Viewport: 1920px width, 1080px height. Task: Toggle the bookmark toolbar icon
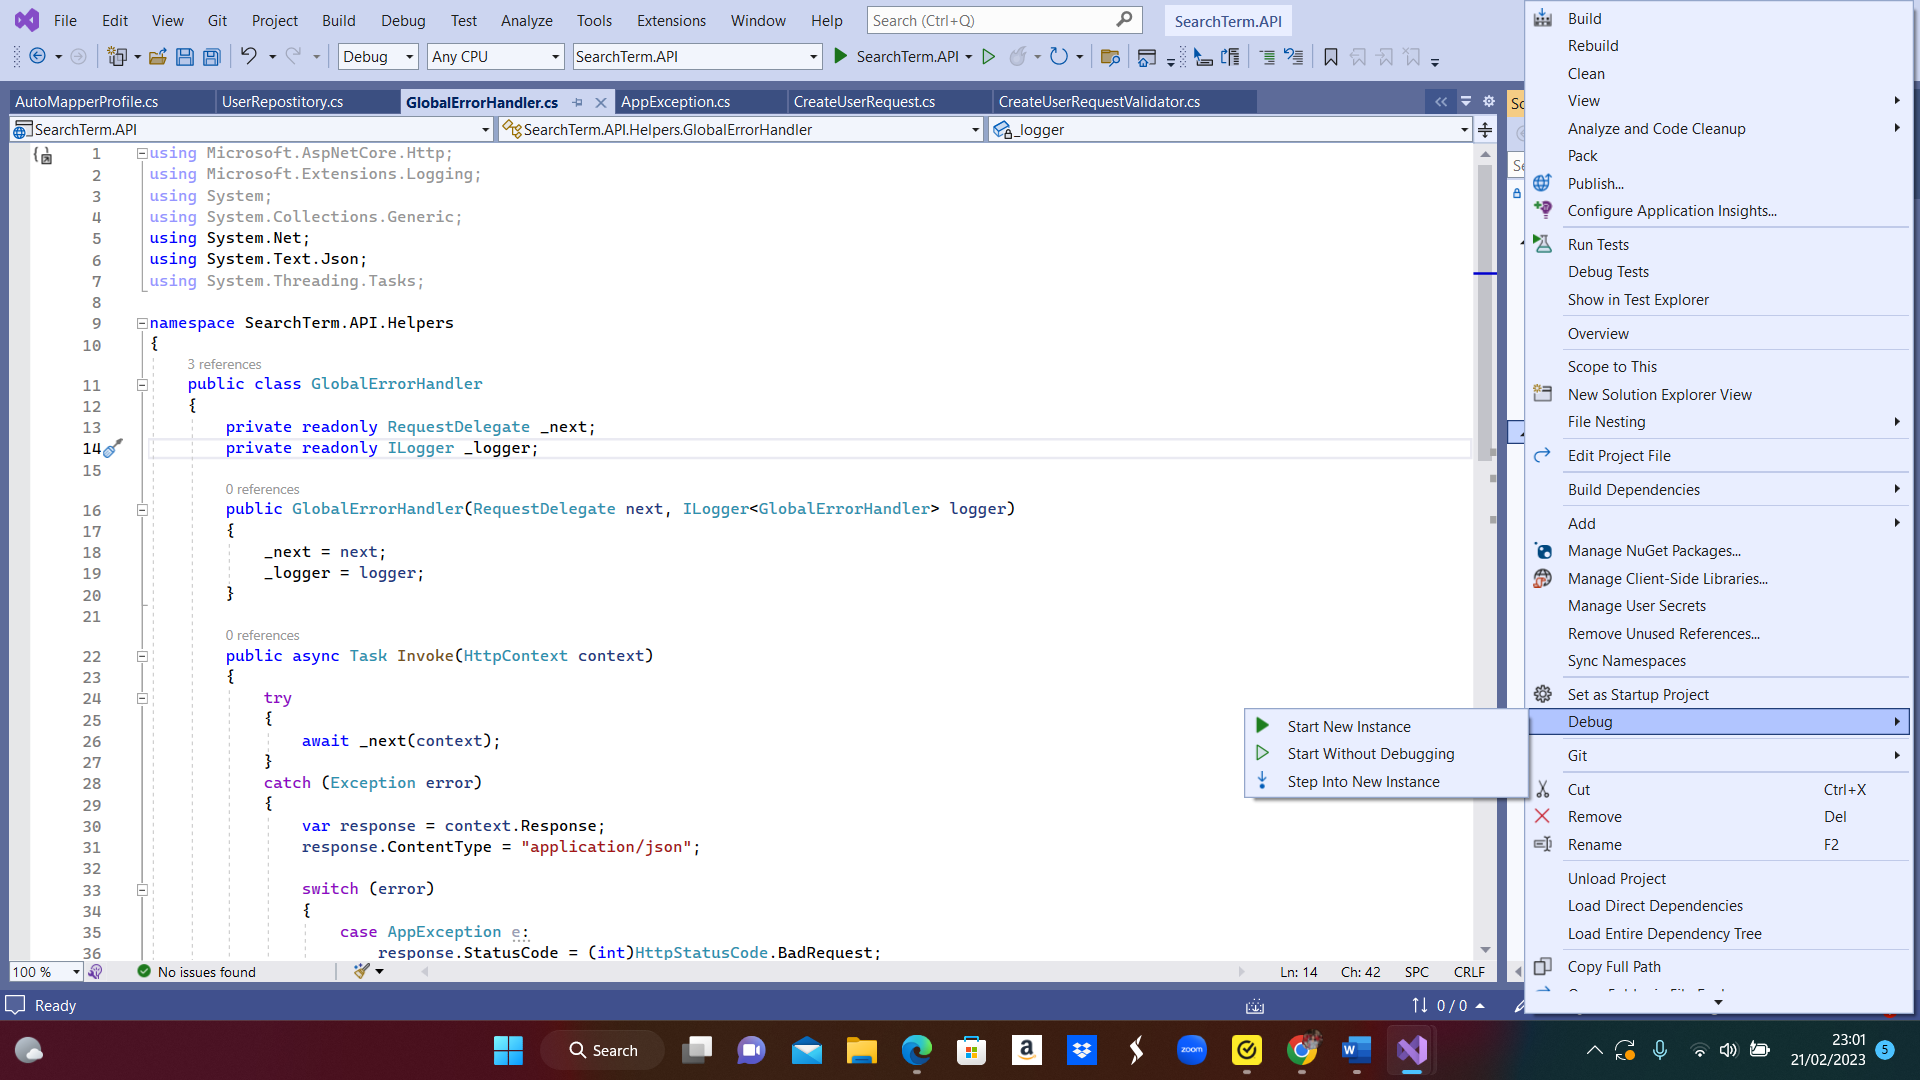[x=1330, y=57]
